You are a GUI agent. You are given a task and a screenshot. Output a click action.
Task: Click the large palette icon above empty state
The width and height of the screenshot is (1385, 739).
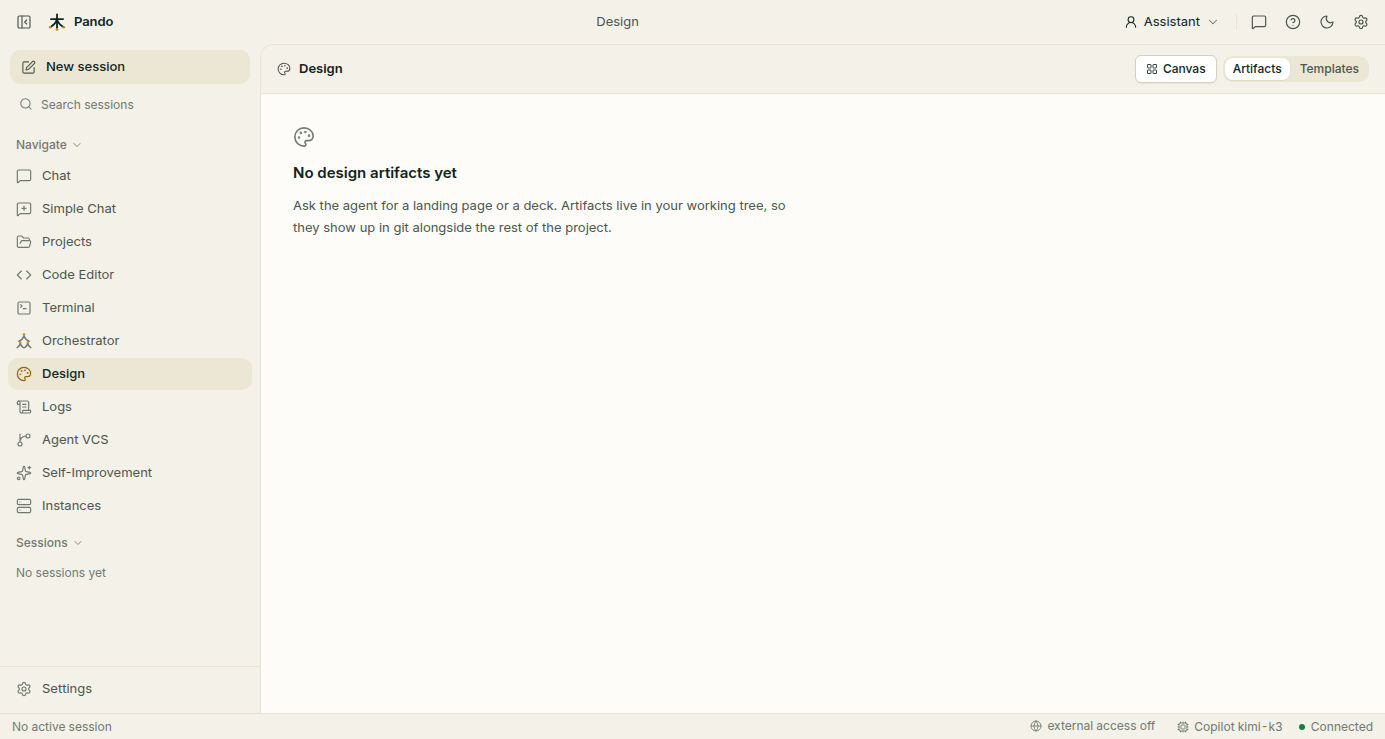(304, 137)
